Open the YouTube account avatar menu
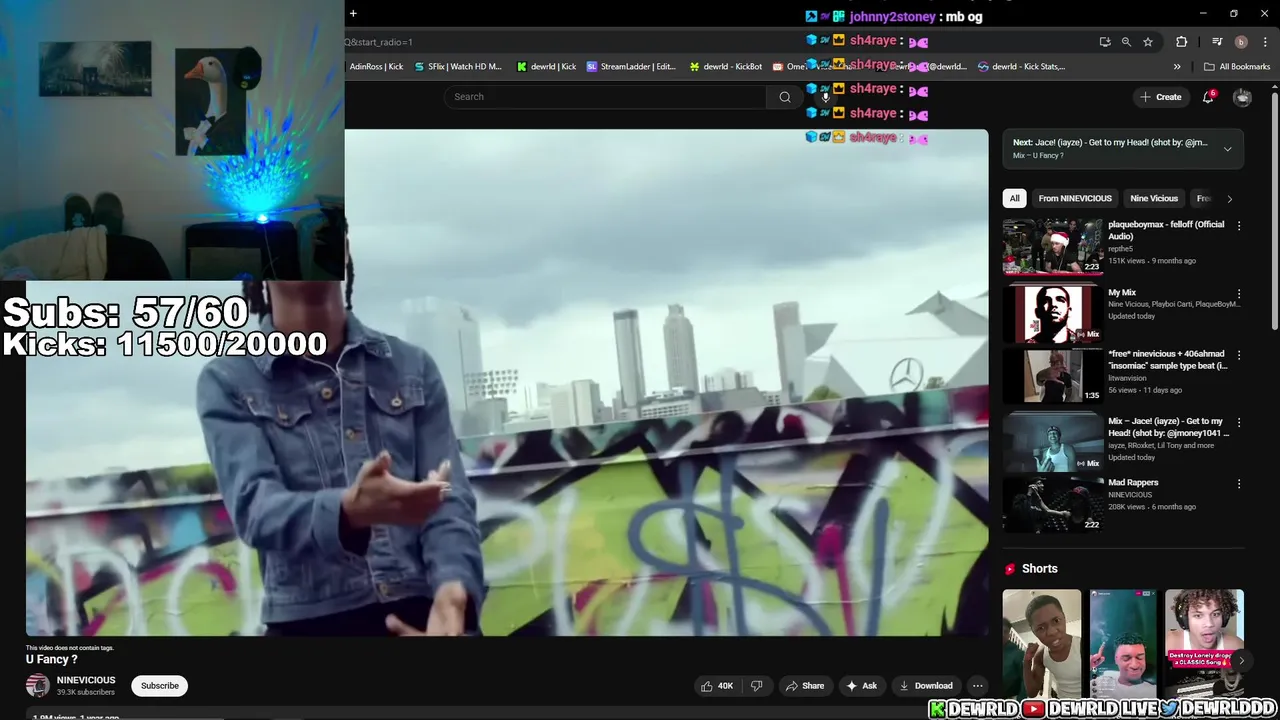 click(1242, 97)
